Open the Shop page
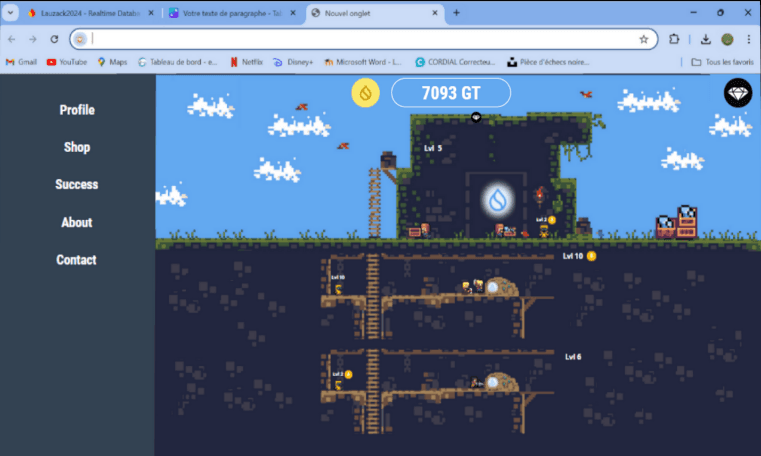This screenshot has height=456, width=761. pos(77,147)
